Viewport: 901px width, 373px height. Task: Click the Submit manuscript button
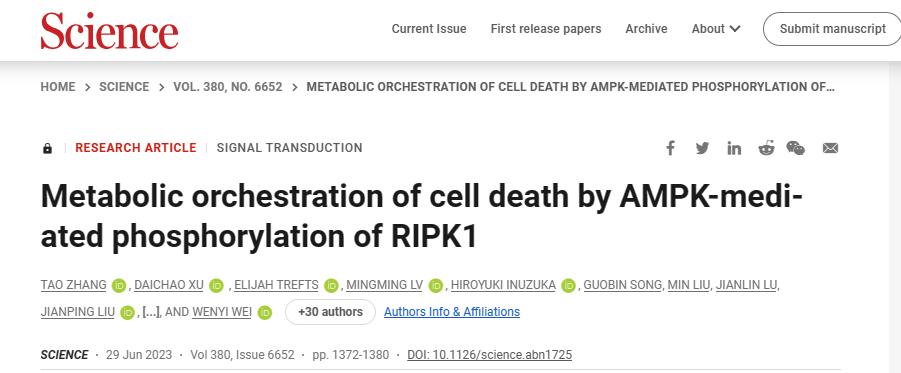(832, 29)
